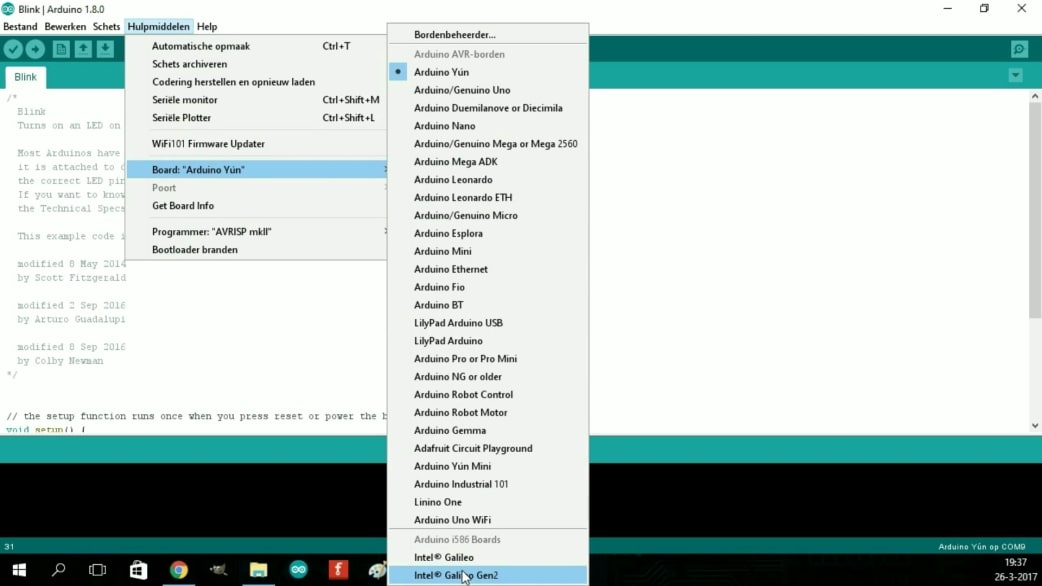This screenshot has width=1042, height=586.
Task: Click the Save sketch down-arrow icon
Action: coord(105,49)
